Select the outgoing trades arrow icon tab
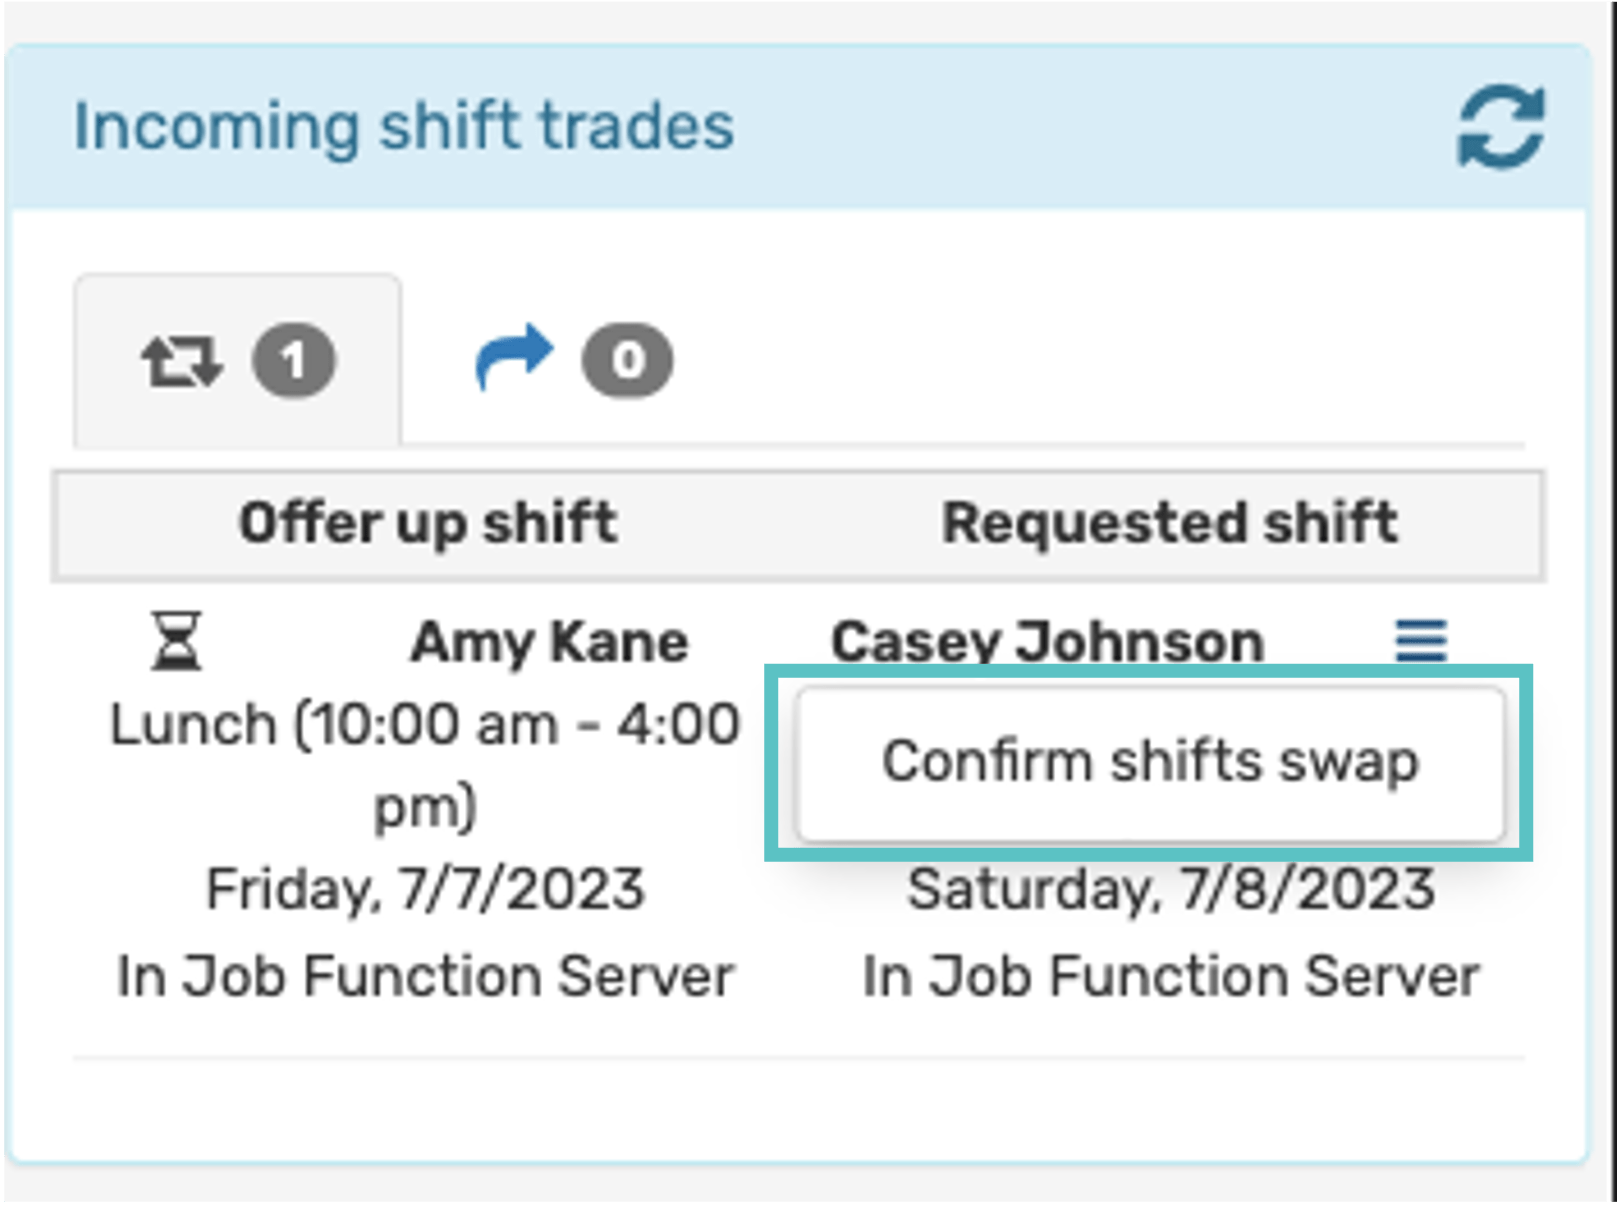 click(515, 357)
